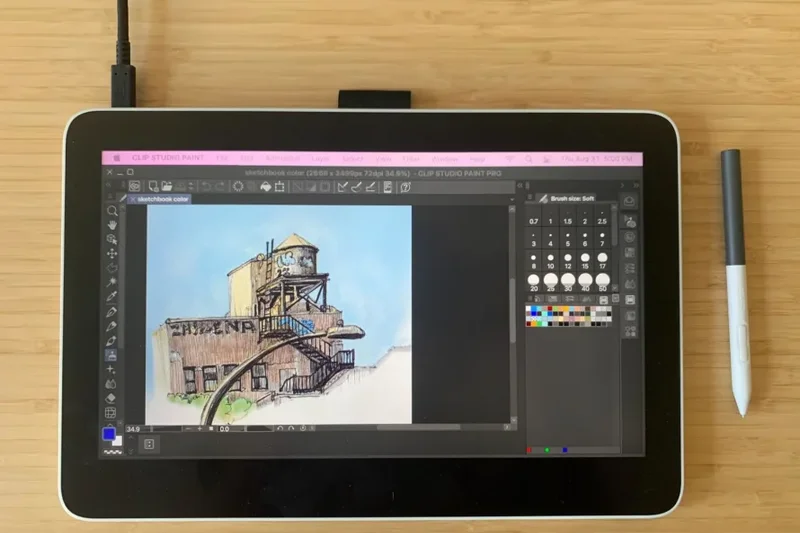
Task: Choose brush size 10
Action: point(551,262)
